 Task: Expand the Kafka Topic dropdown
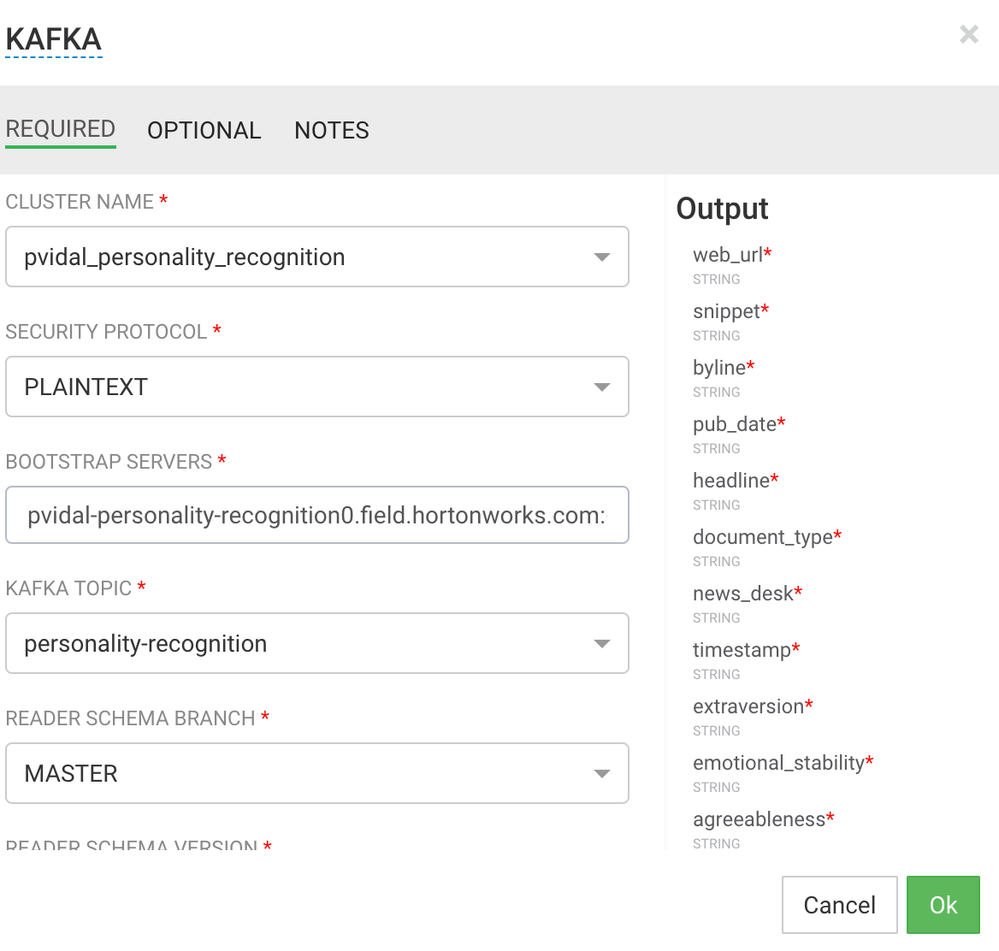[x=317, y=643]
